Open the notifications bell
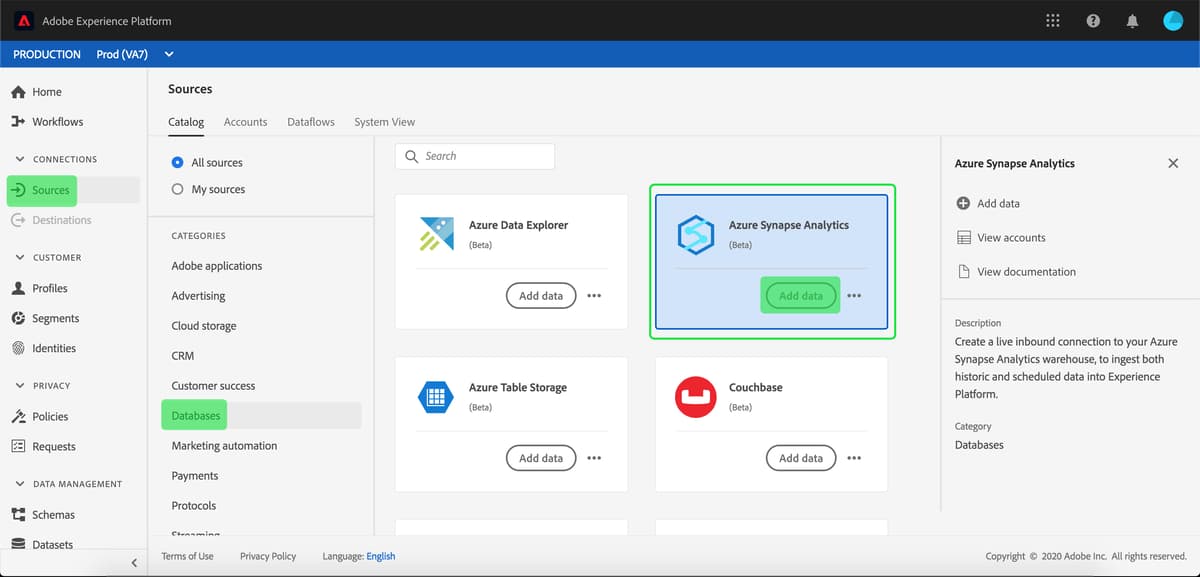Image resolution: width=1200 pixels, height=577 pixels. 1132,20
